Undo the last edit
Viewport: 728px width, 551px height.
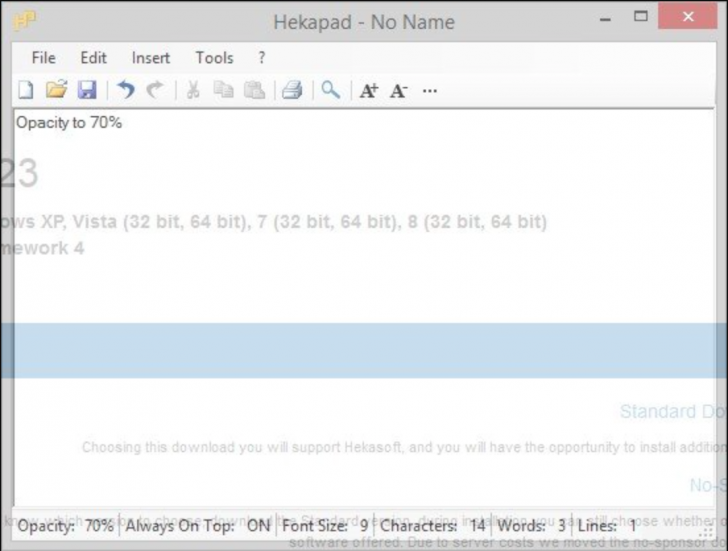[126, 90]
